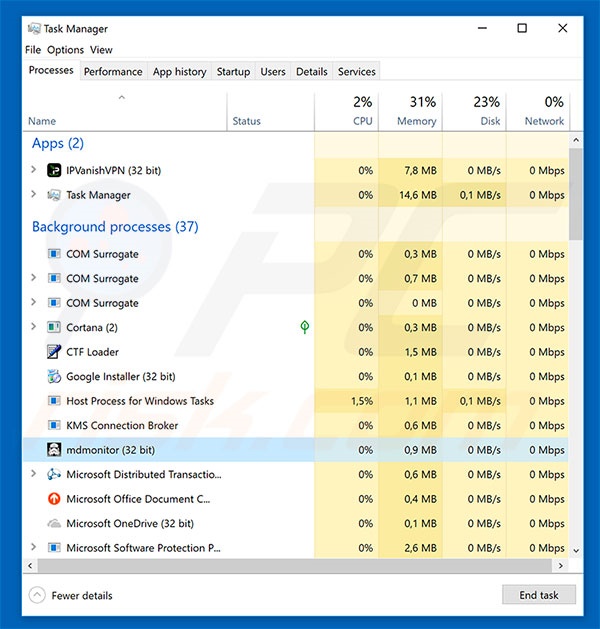Click the Host Process for Windows Tasks icon
Image resolution: width=600 pixels, height=629 pixels.
pos(54,401)
